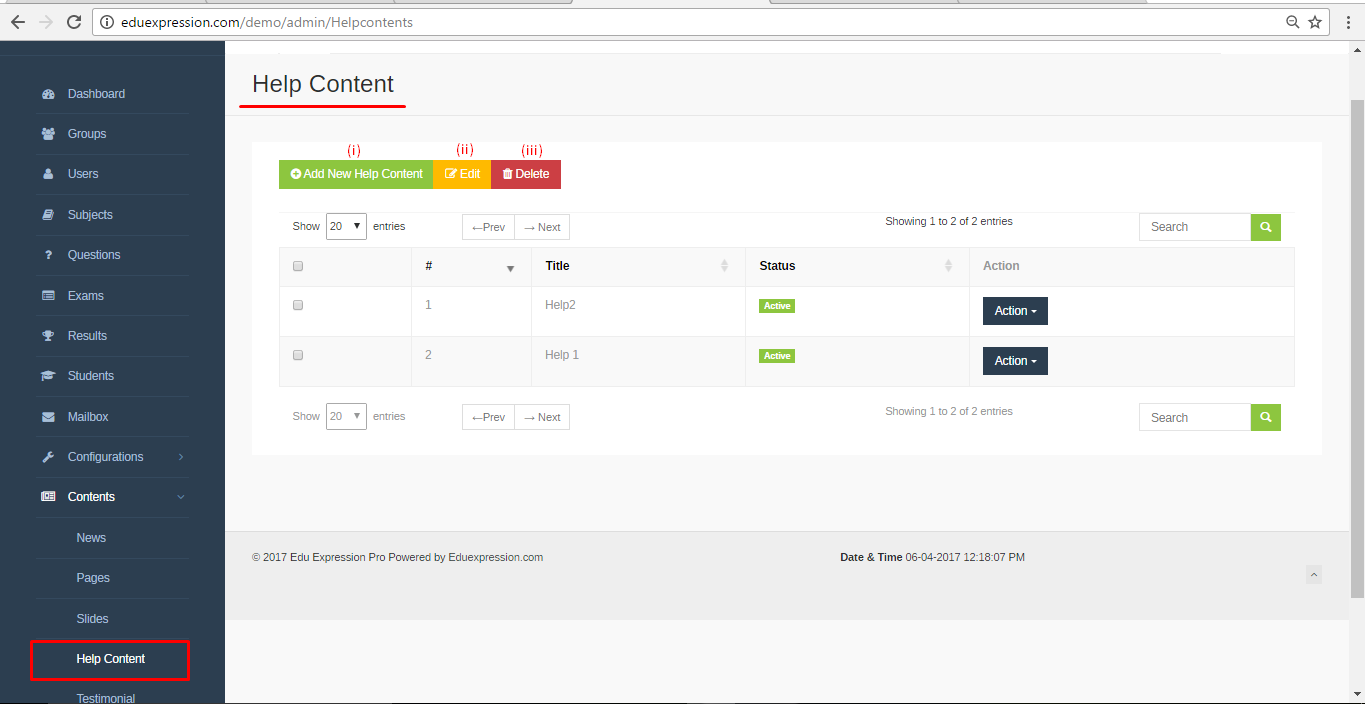Click the top Prev pagination button

[488, 227]
